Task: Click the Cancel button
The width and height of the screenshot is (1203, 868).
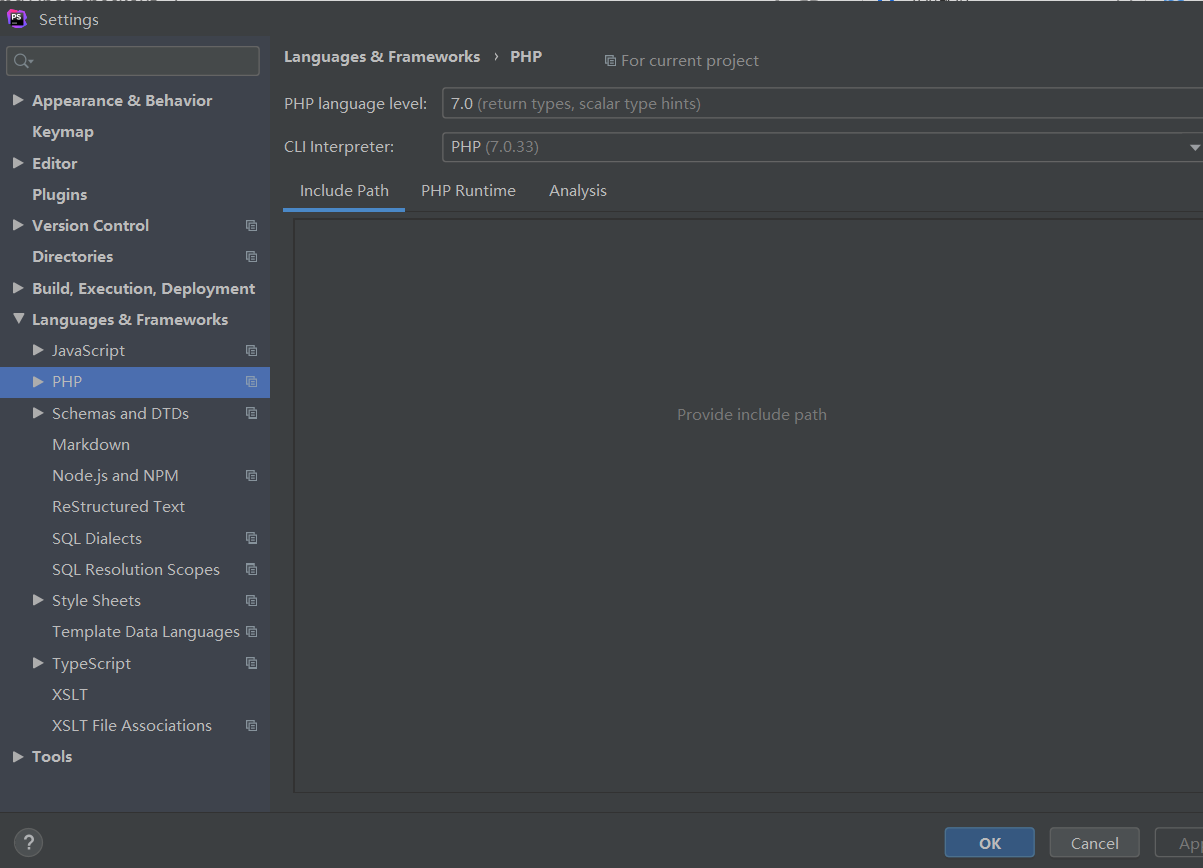Action: coord(1095,843)
